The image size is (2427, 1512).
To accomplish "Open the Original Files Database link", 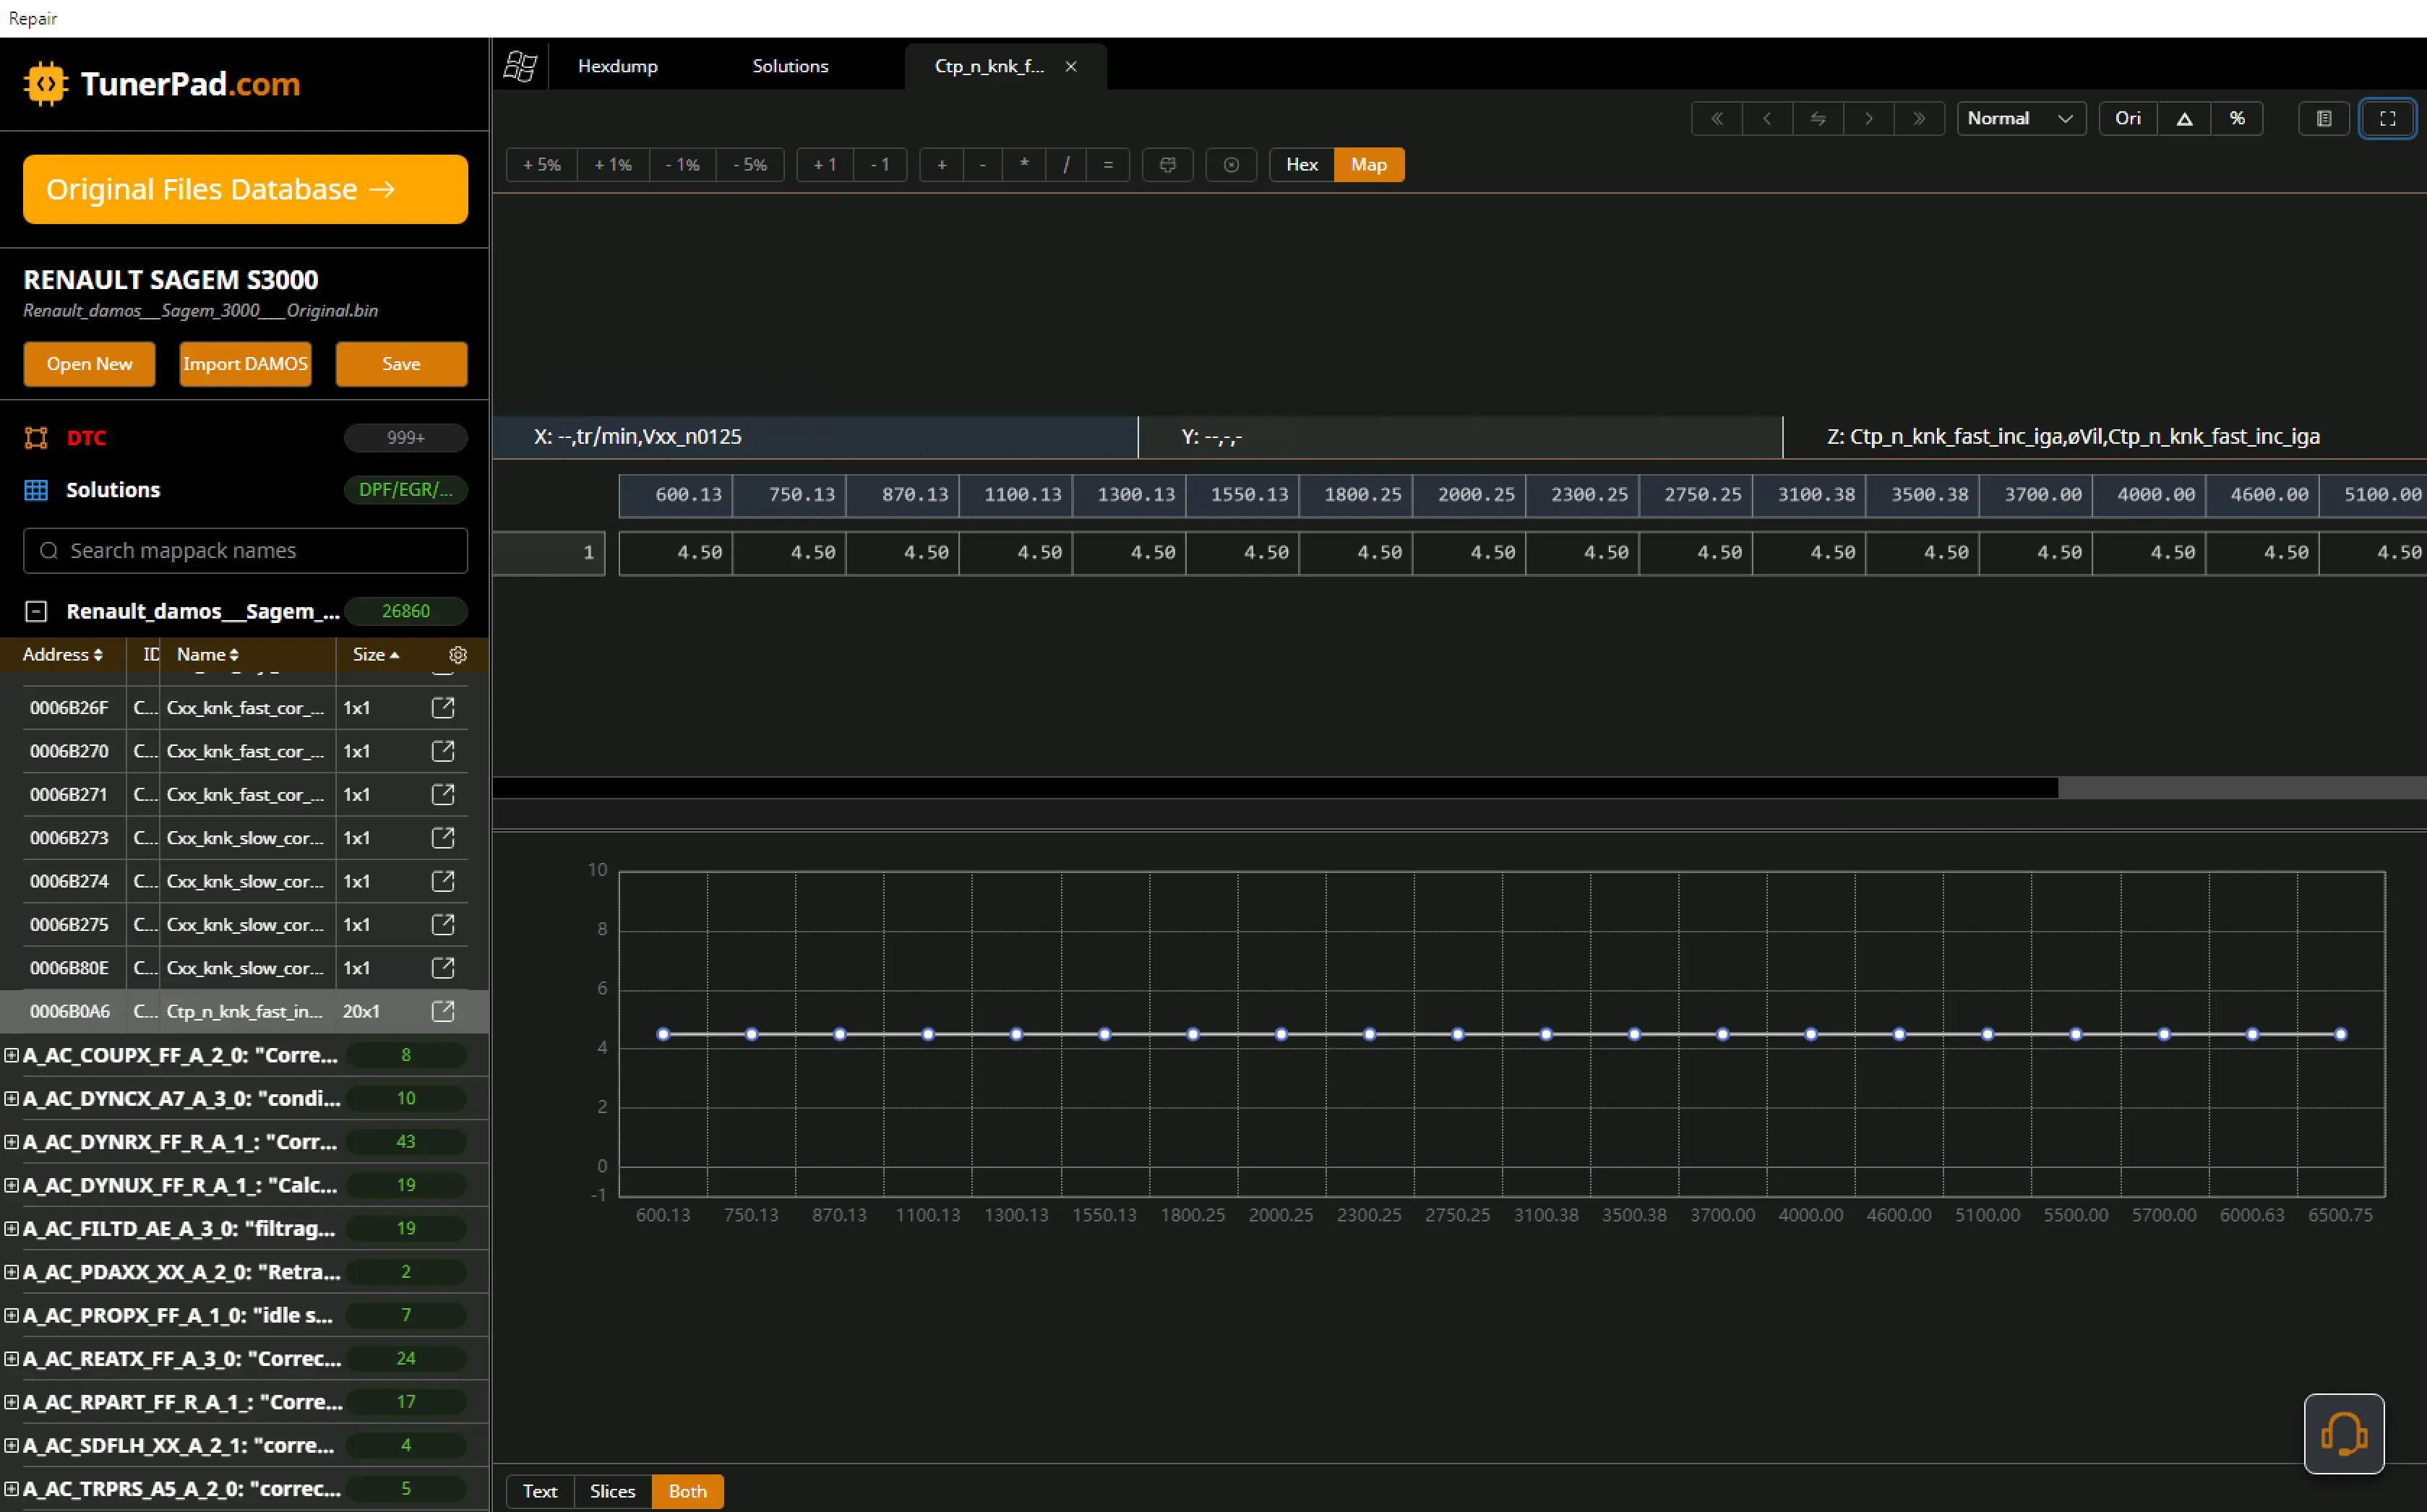I will pos(245,189).
